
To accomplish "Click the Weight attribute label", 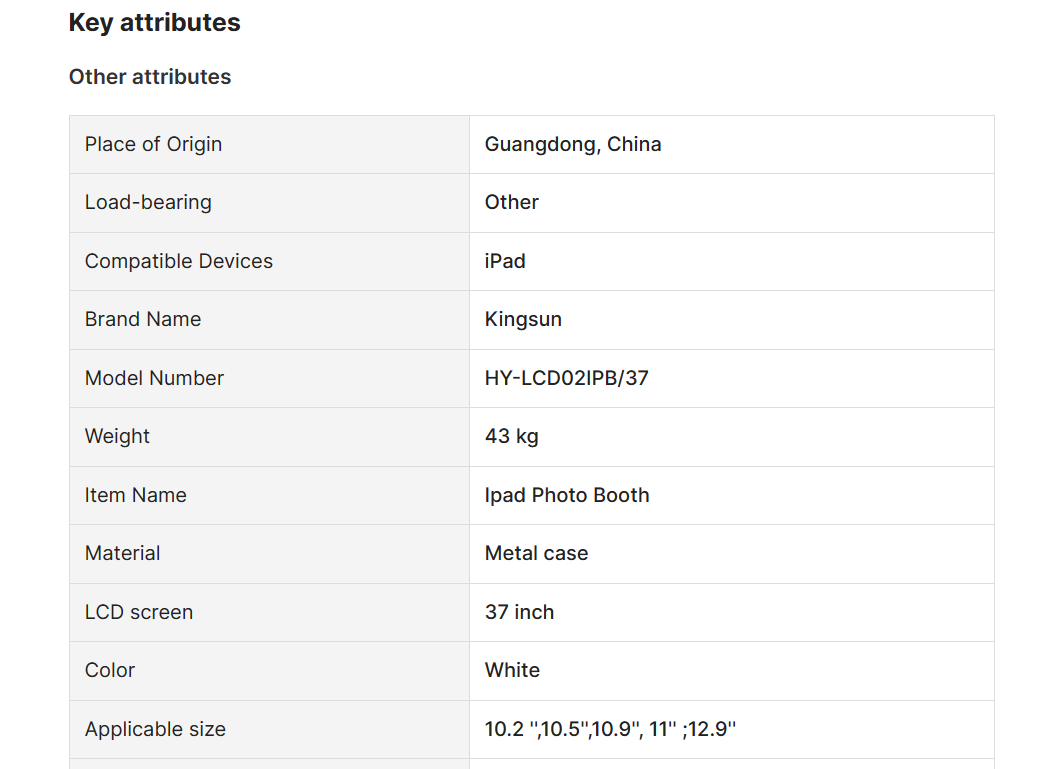I will tap(117, 436).
